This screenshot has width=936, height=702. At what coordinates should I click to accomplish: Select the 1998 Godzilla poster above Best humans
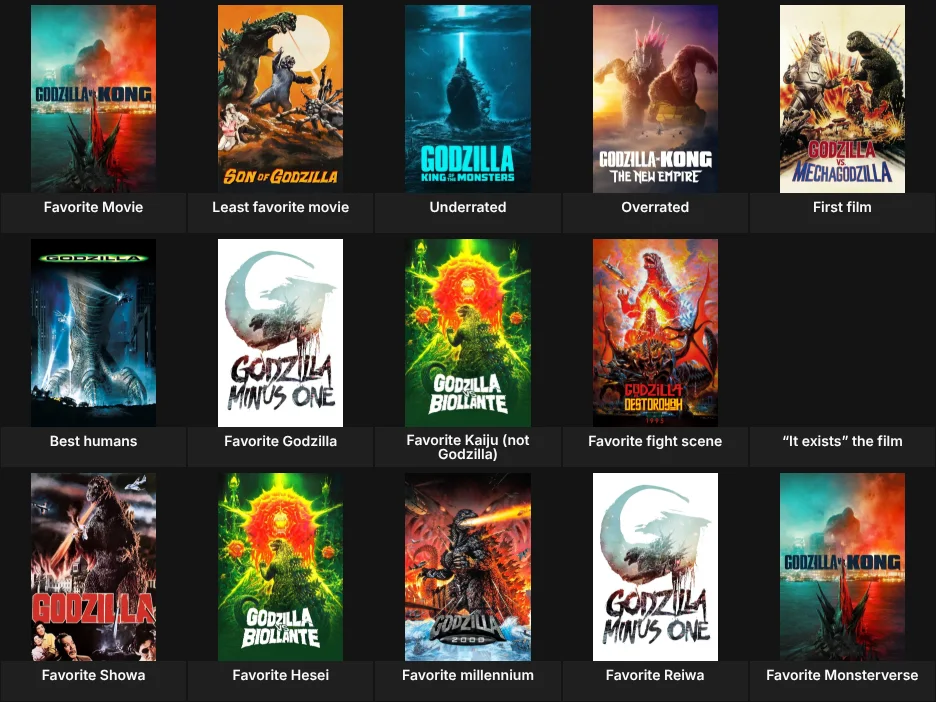[x=93, y=332]
